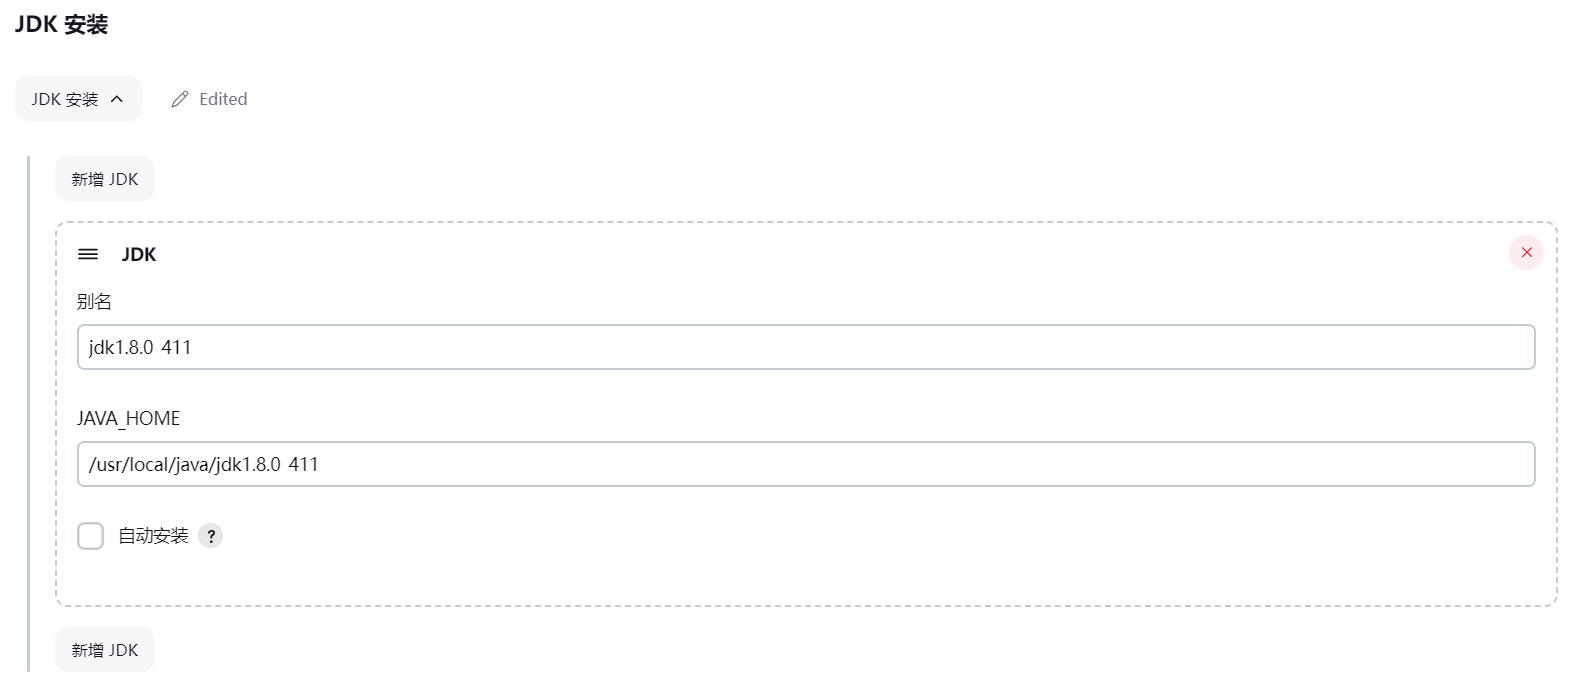Click 新增 JDK button above the JDK panel
The height and width of the screenshot is (696, 1587).
coord(105,179)
